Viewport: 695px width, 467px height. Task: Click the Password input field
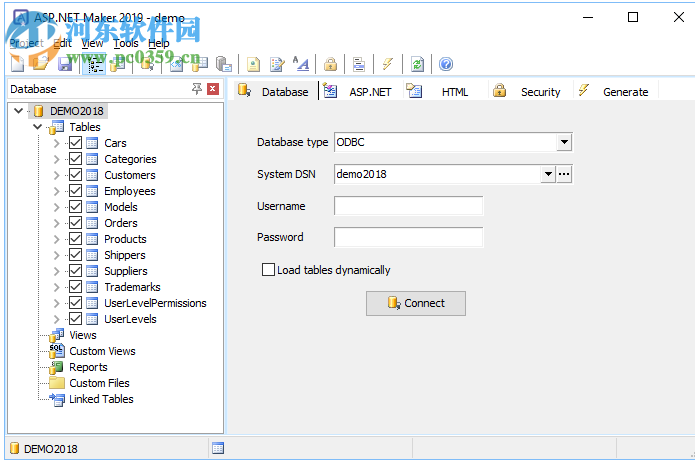click(408, 237)
